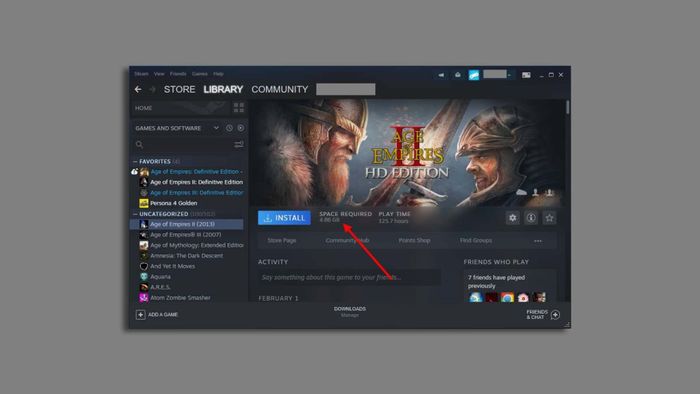The image size is (700, 394).
Task: Add game to favorites star icon
Action: (x=549, y=218)
